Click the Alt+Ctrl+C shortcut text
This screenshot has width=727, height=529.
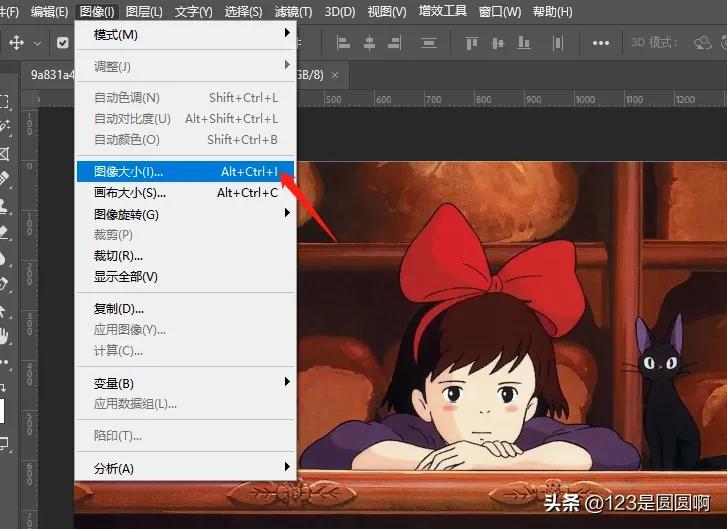pyautogui.click(x=248, y=192)
